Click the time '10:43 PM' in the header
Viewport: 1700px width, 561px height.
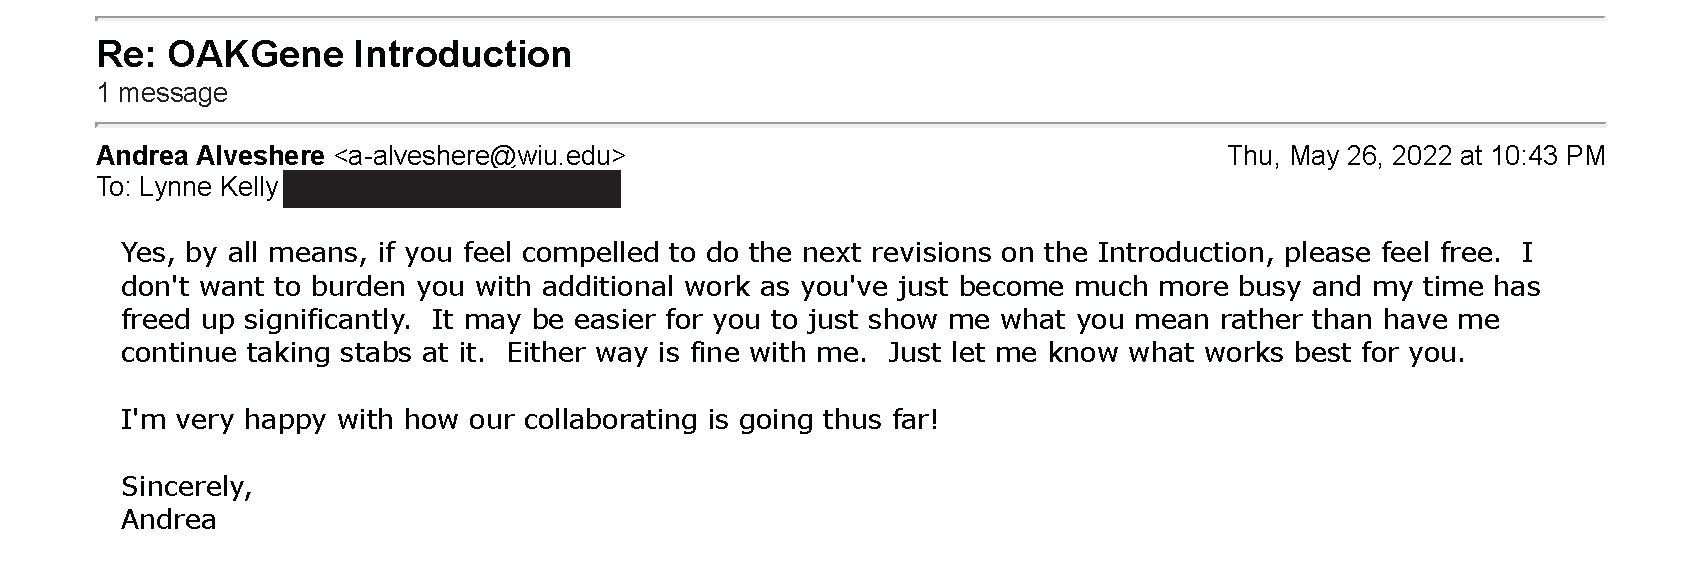point(1548,156)
